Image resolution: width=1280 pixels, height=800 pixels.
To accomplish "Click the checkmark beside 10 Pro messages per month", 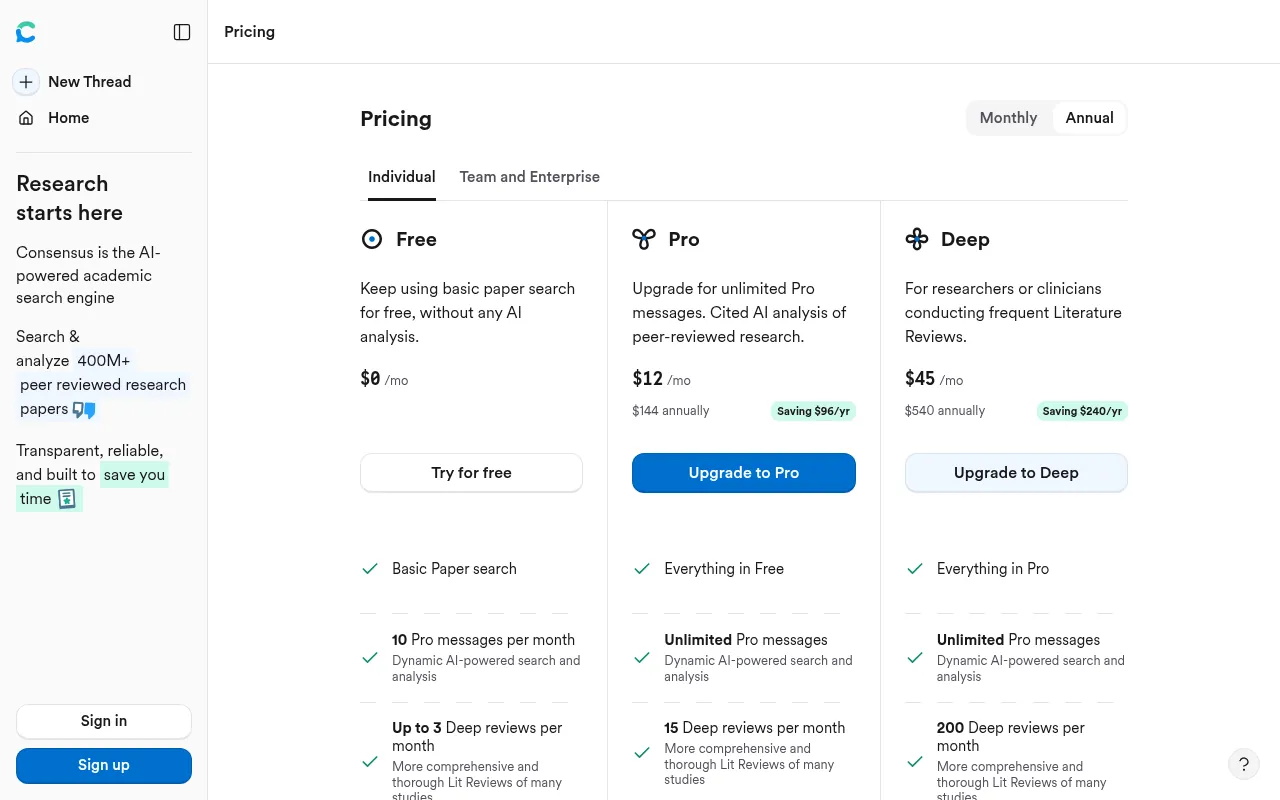I will point(370,657).
